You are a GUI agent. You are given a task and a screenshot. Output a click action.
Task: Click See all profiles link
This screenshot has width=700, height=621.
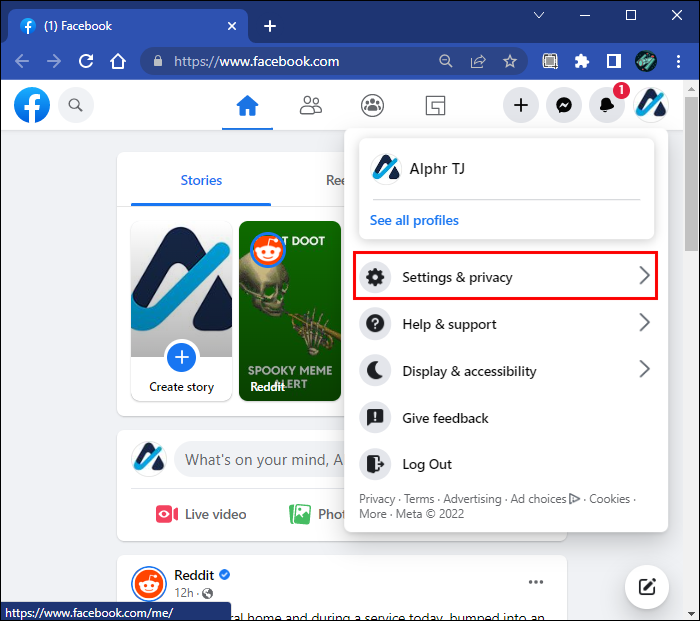click(414, 220)
